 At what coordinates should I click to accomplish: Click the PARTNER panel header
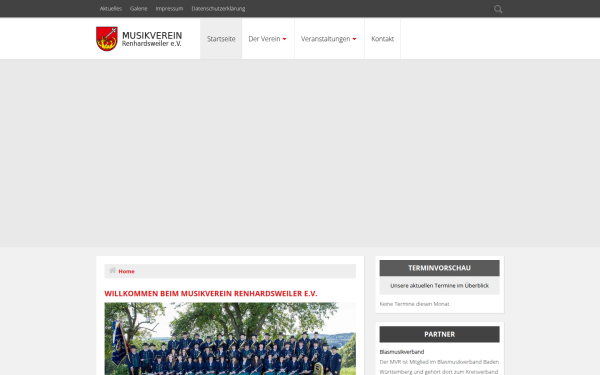click(x=439, y=334)
